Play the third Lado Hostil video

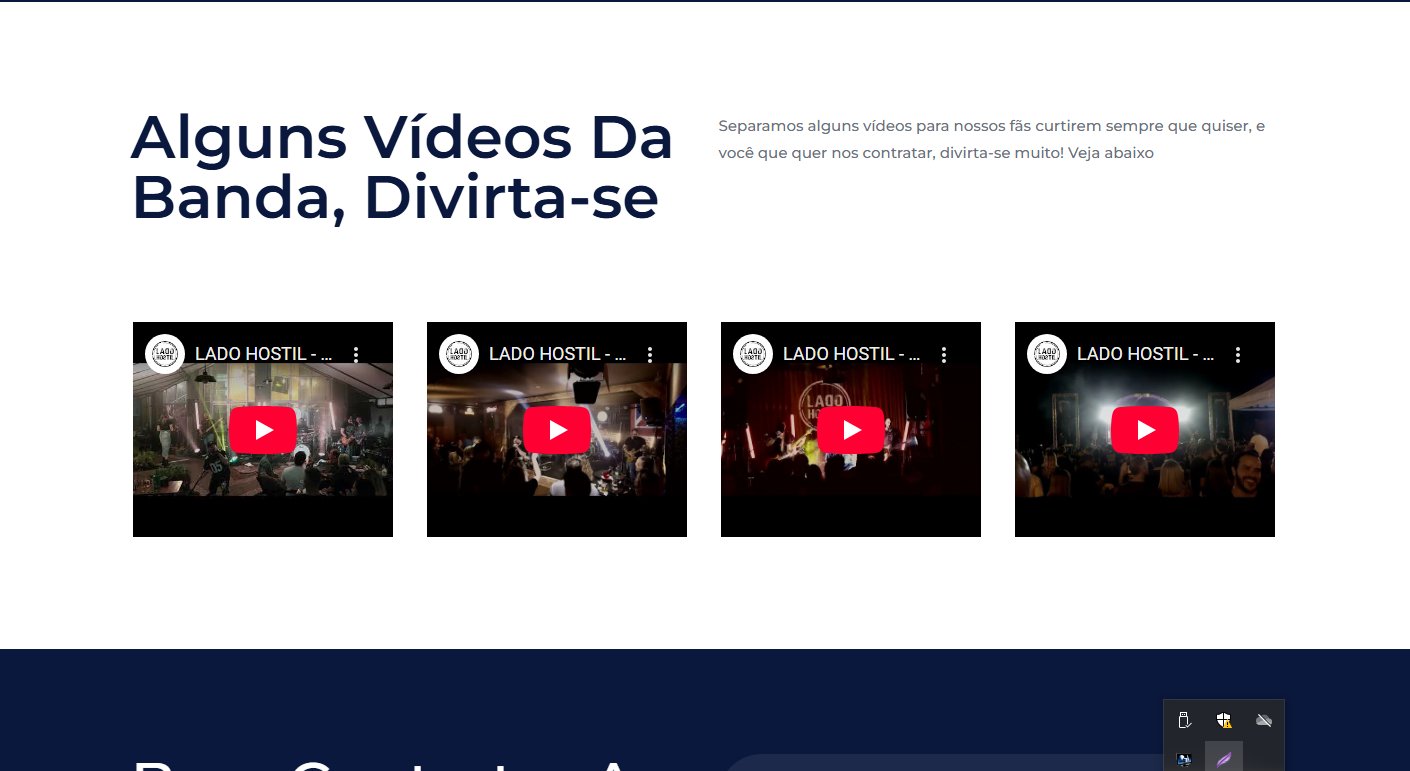tap(851, 430)
